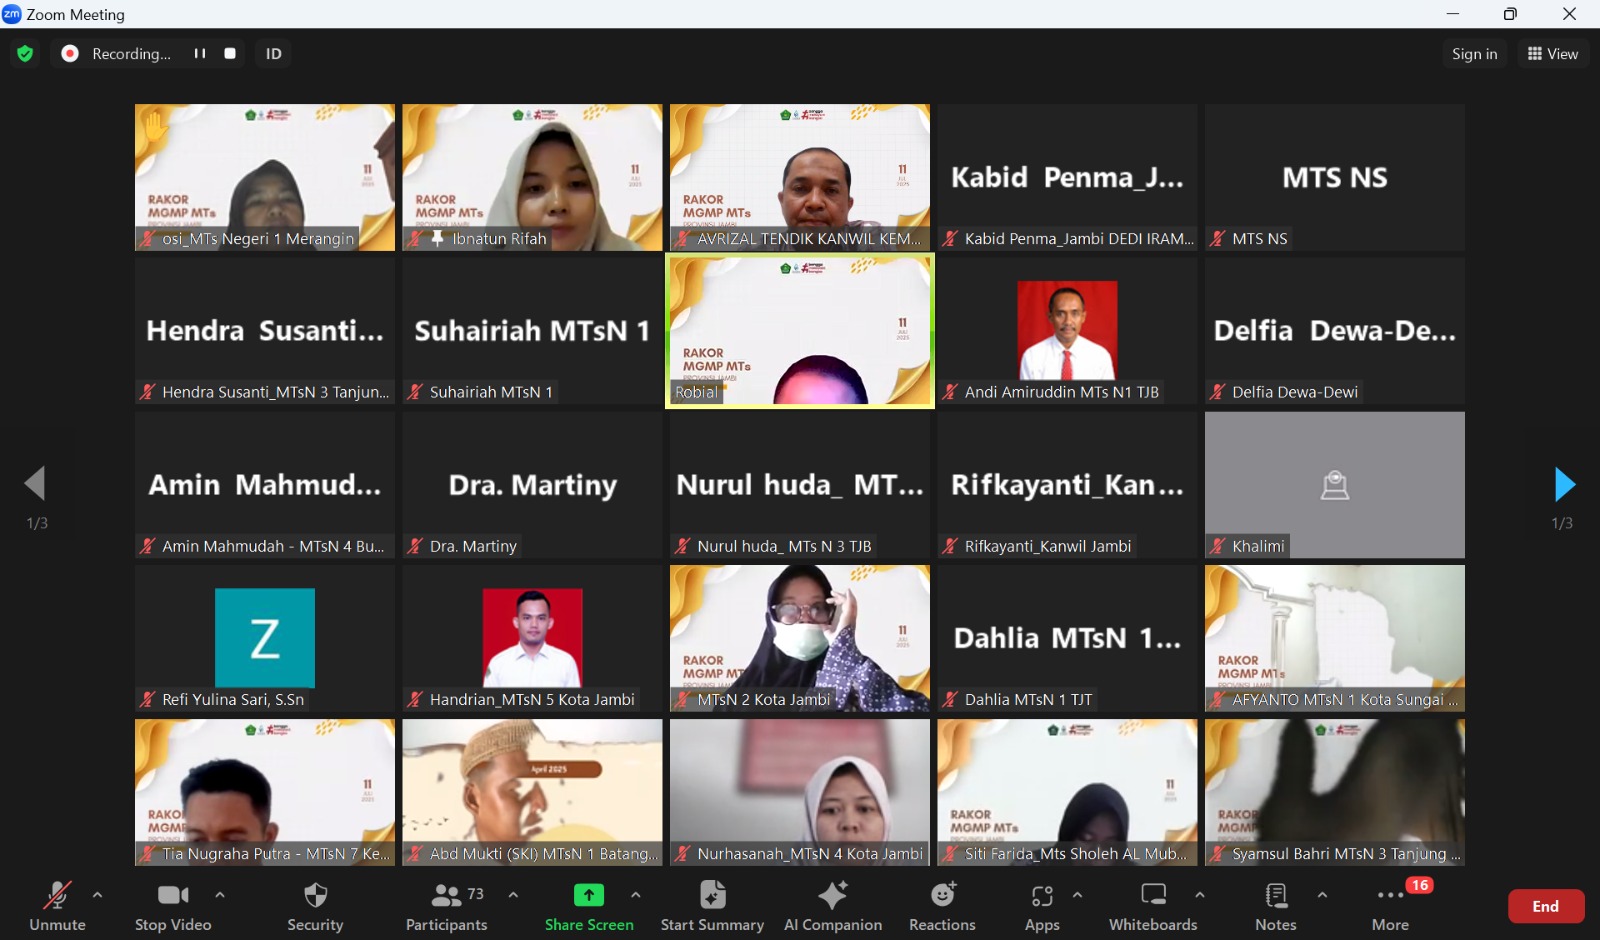The width and height of the screenshot is (1600, 940).
Task: Expand audio options arrow beside Unmute
Action: [x=97, y=895]
